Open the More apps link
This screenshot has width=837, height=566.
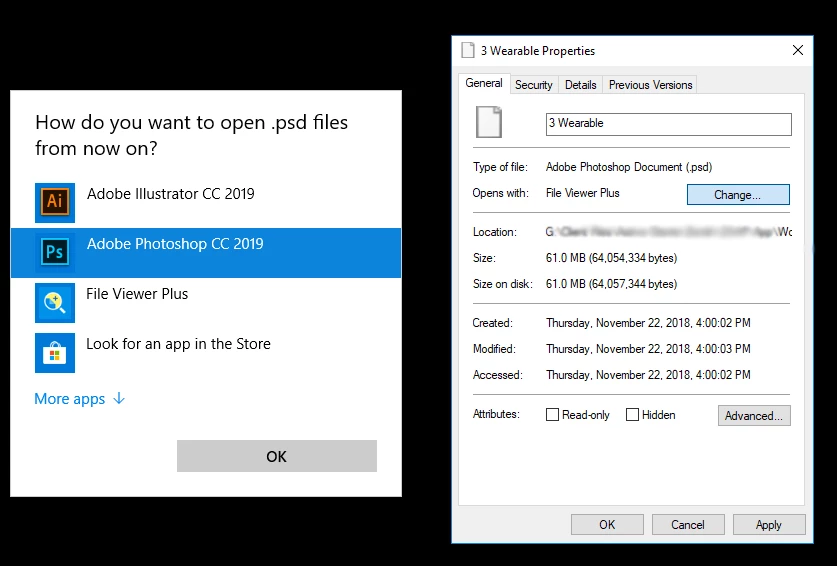(x=80, y=399)
